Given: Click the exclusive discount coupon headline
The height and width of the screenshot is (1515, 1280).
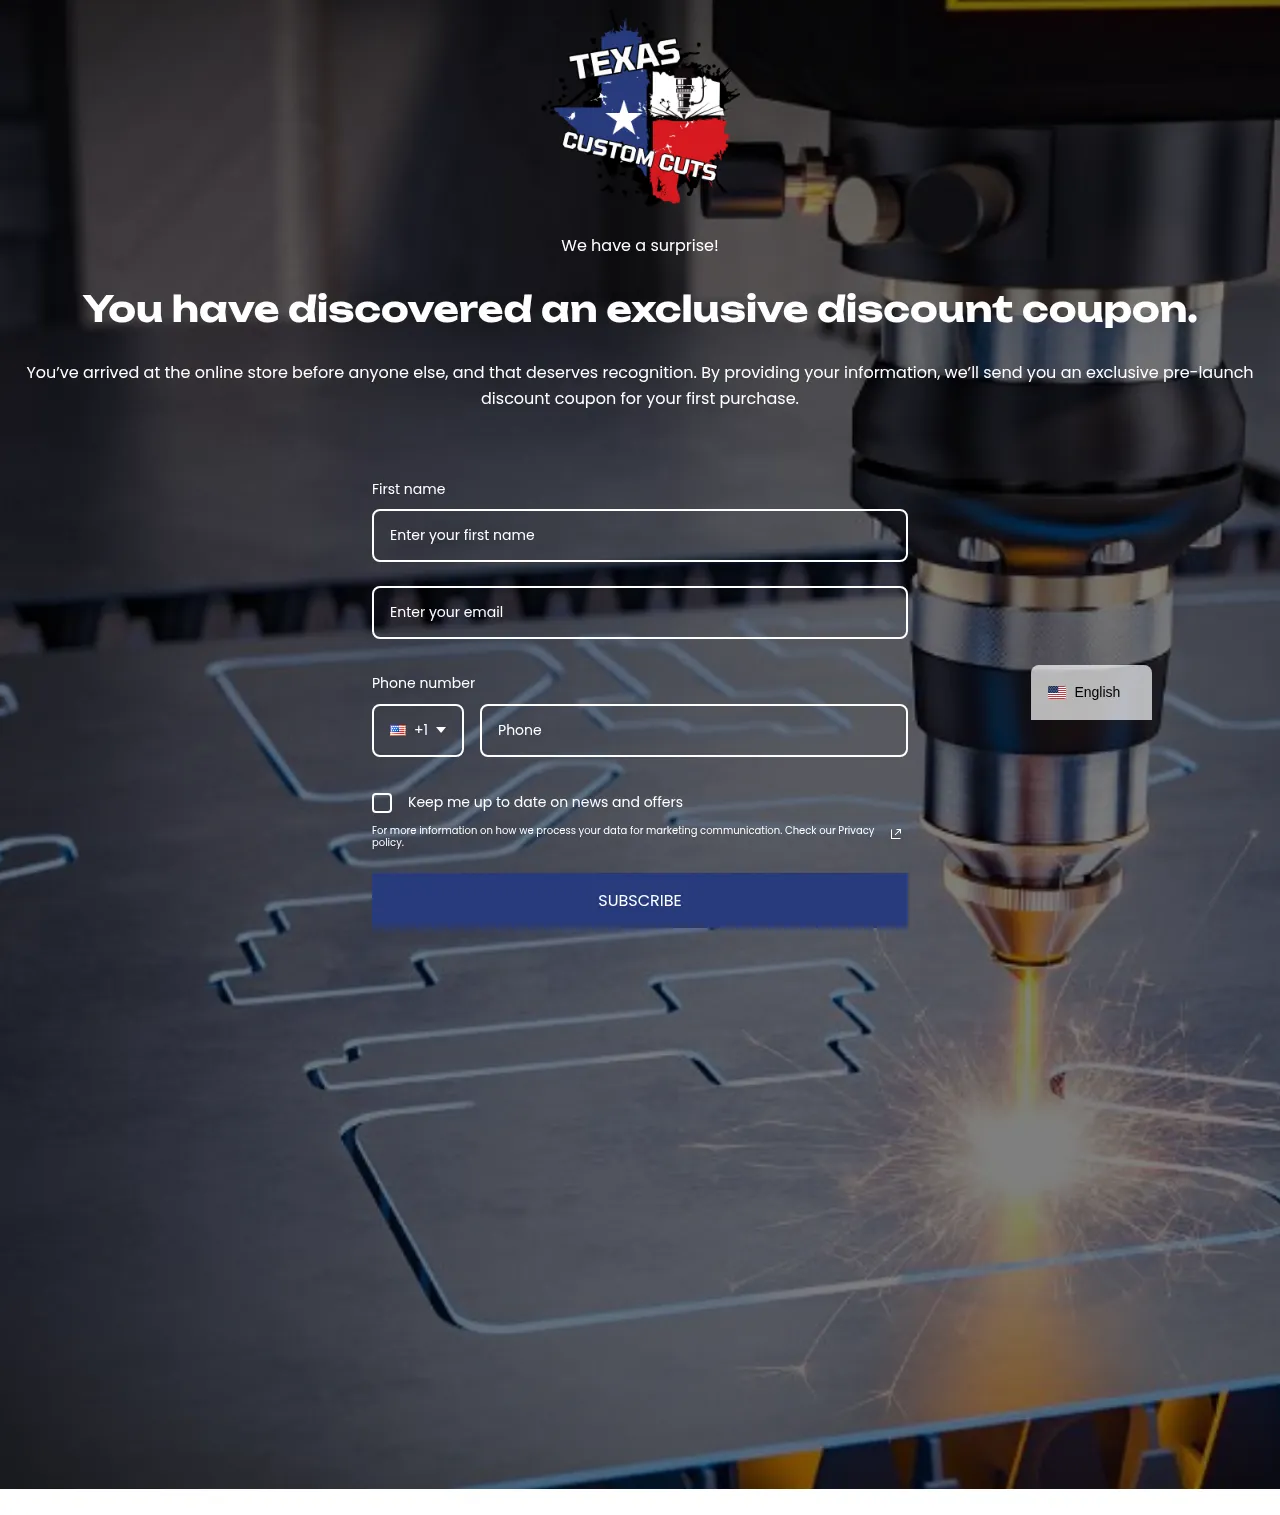Looking at the screenshot, I should (640, 310).
